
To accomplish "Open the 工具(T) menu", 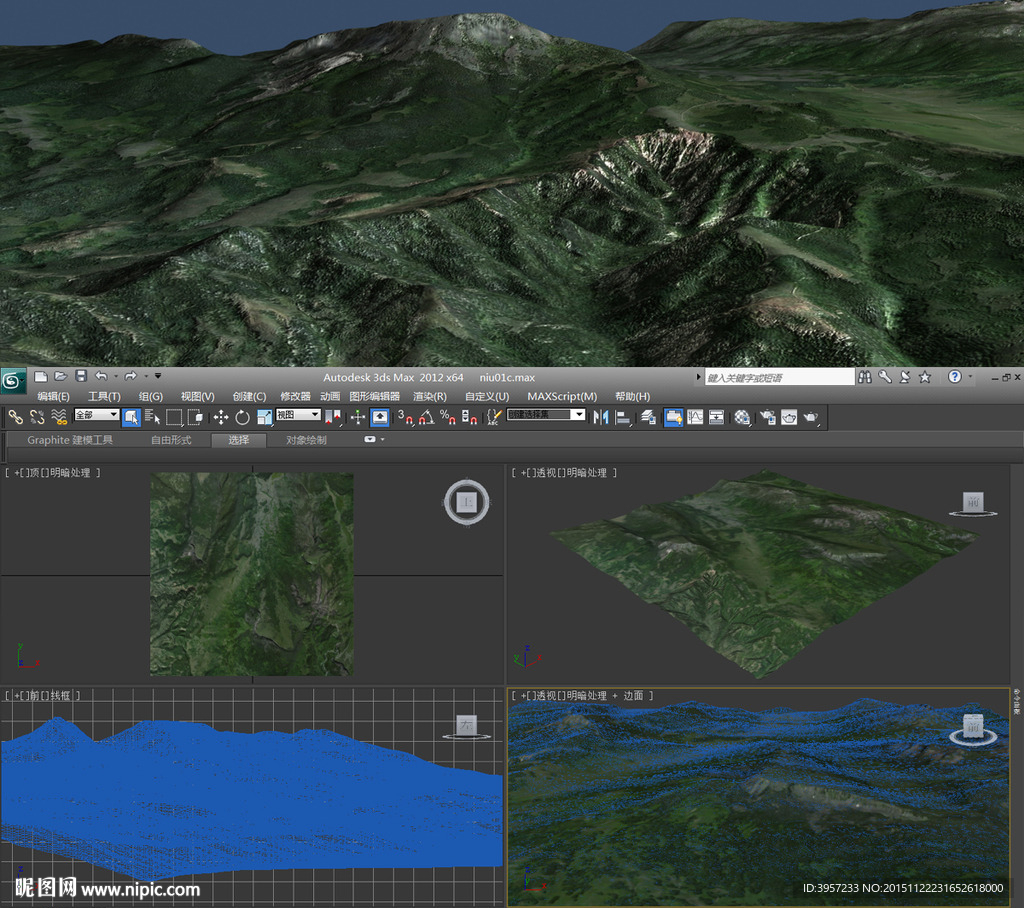I will point(104,397).
